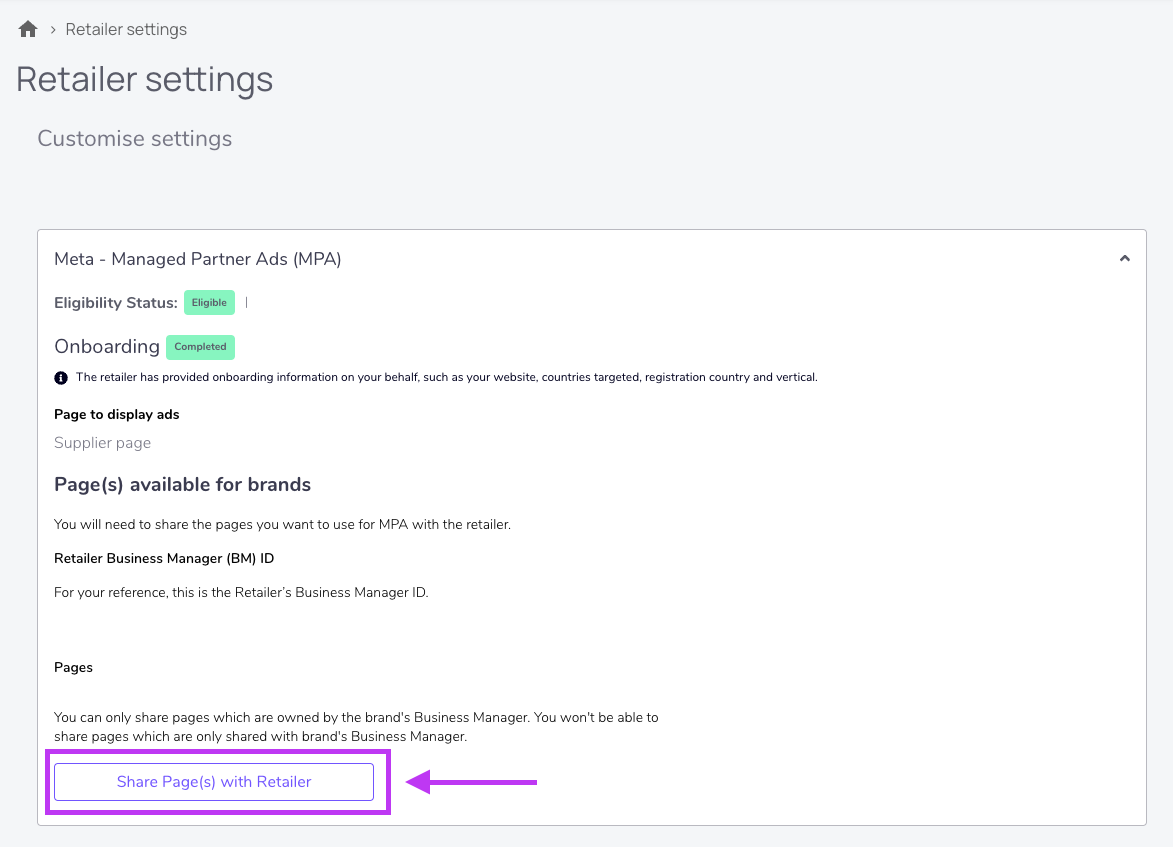The image size is (1173, 847).
Task: Go to the home page icon
Action: pyautogui.click(x=28, y=29)
